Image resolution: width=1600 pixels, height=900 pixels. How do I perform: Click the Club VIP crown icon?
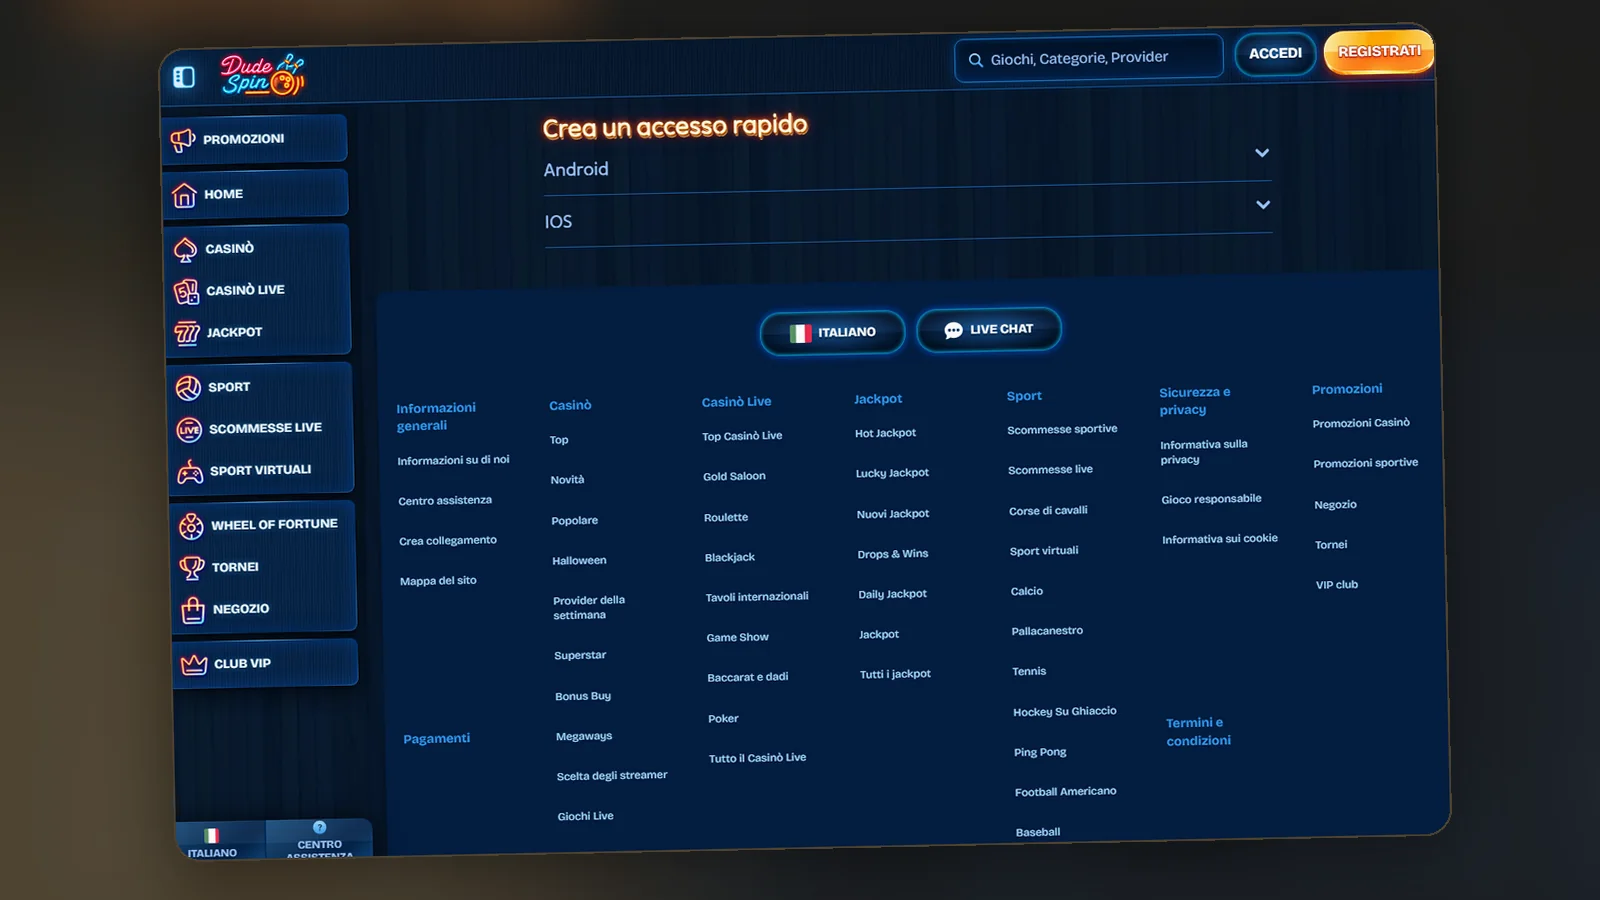point(194,664)
